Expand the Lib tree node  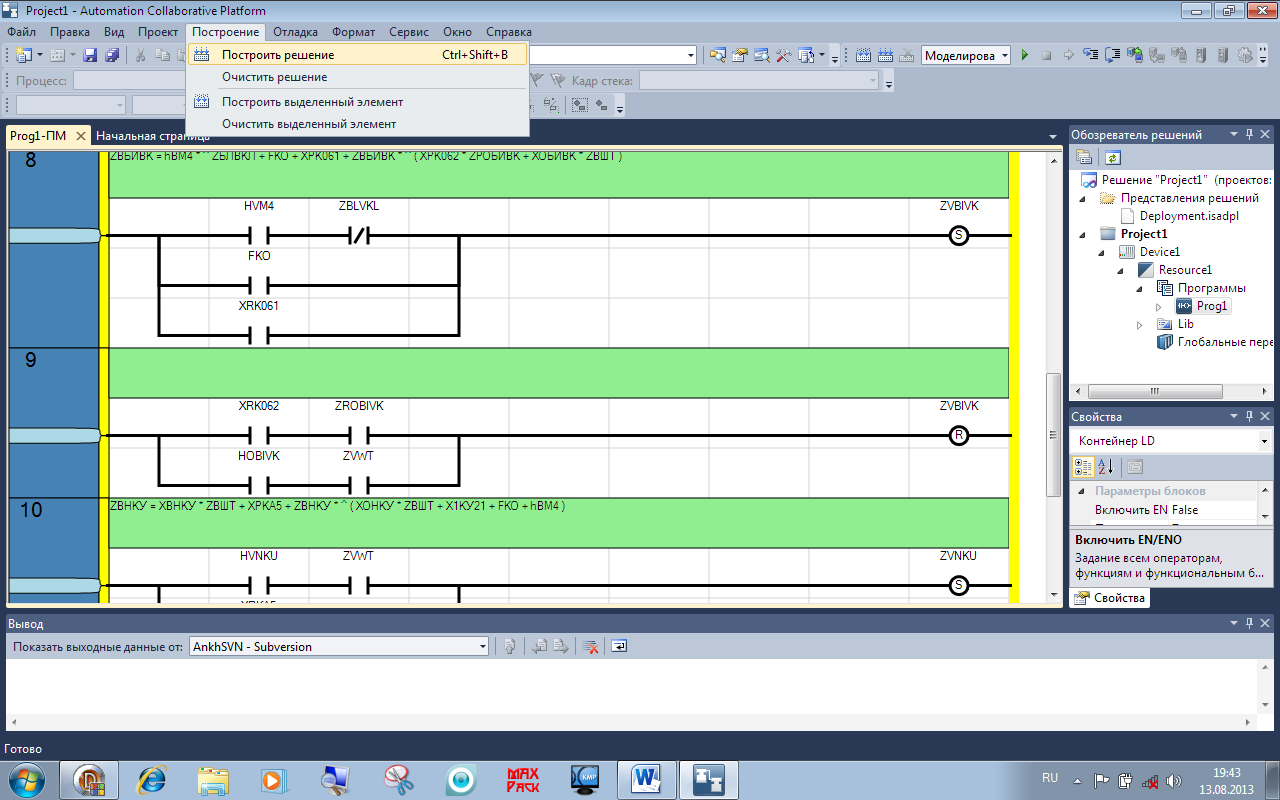(x=1141, y=325)
